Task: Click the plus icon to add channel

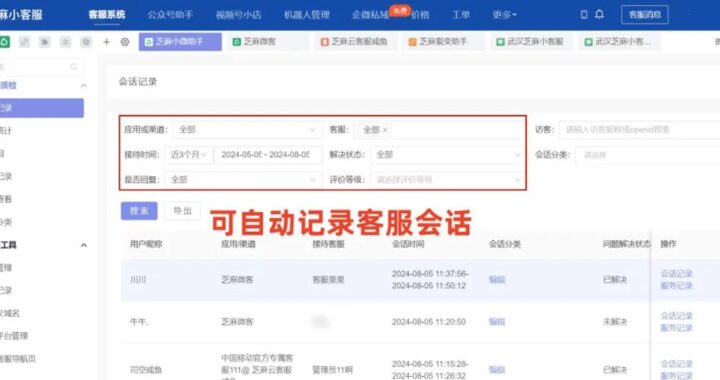Action: click(107, 42)
